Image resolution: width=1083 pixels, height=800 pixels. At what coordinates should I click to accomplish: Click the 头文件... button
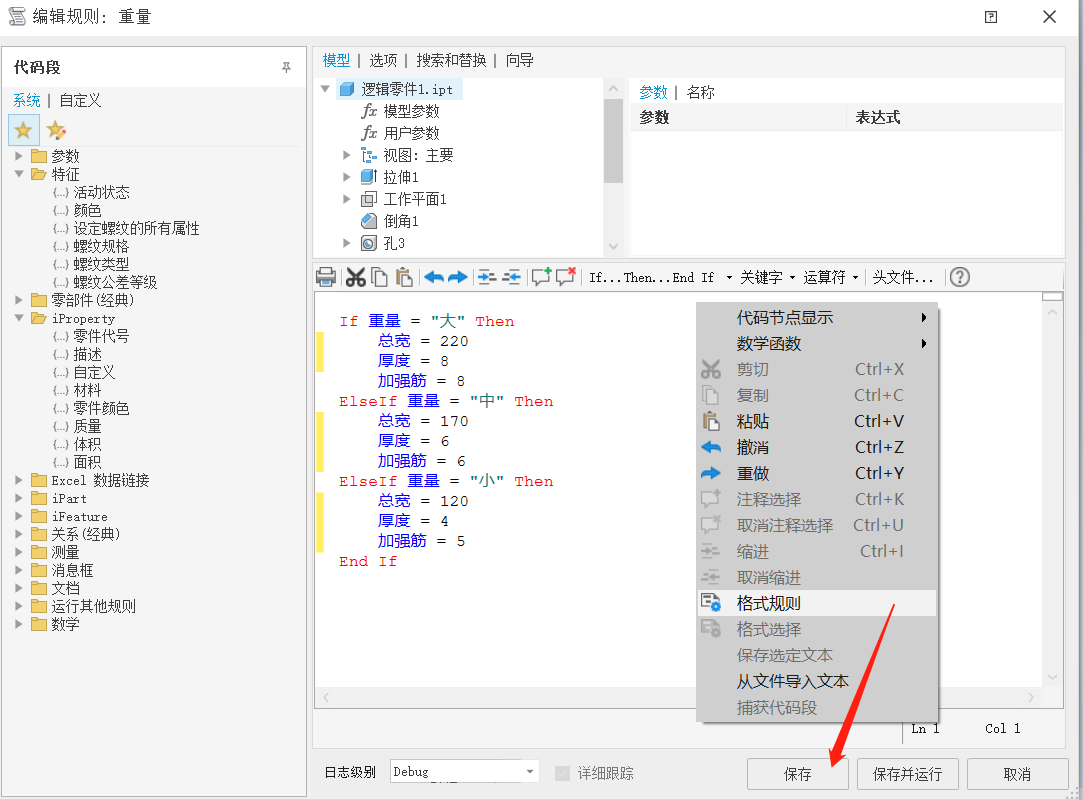[902, 278]
